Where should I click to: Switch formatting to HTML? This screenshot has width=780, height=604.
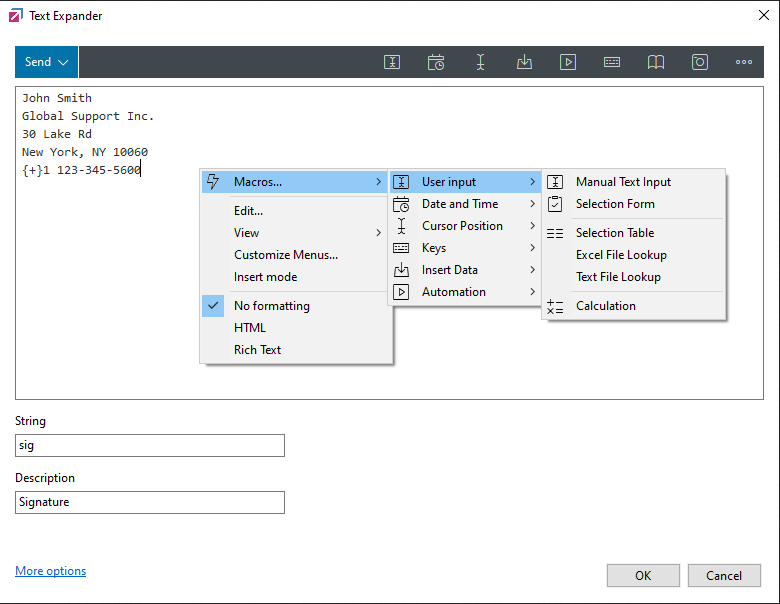(250, 328)
